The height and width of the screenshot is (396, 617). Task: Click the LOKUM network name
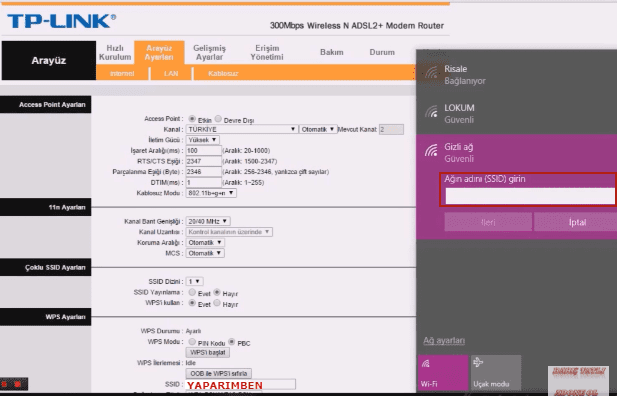[x=459, y=108]
